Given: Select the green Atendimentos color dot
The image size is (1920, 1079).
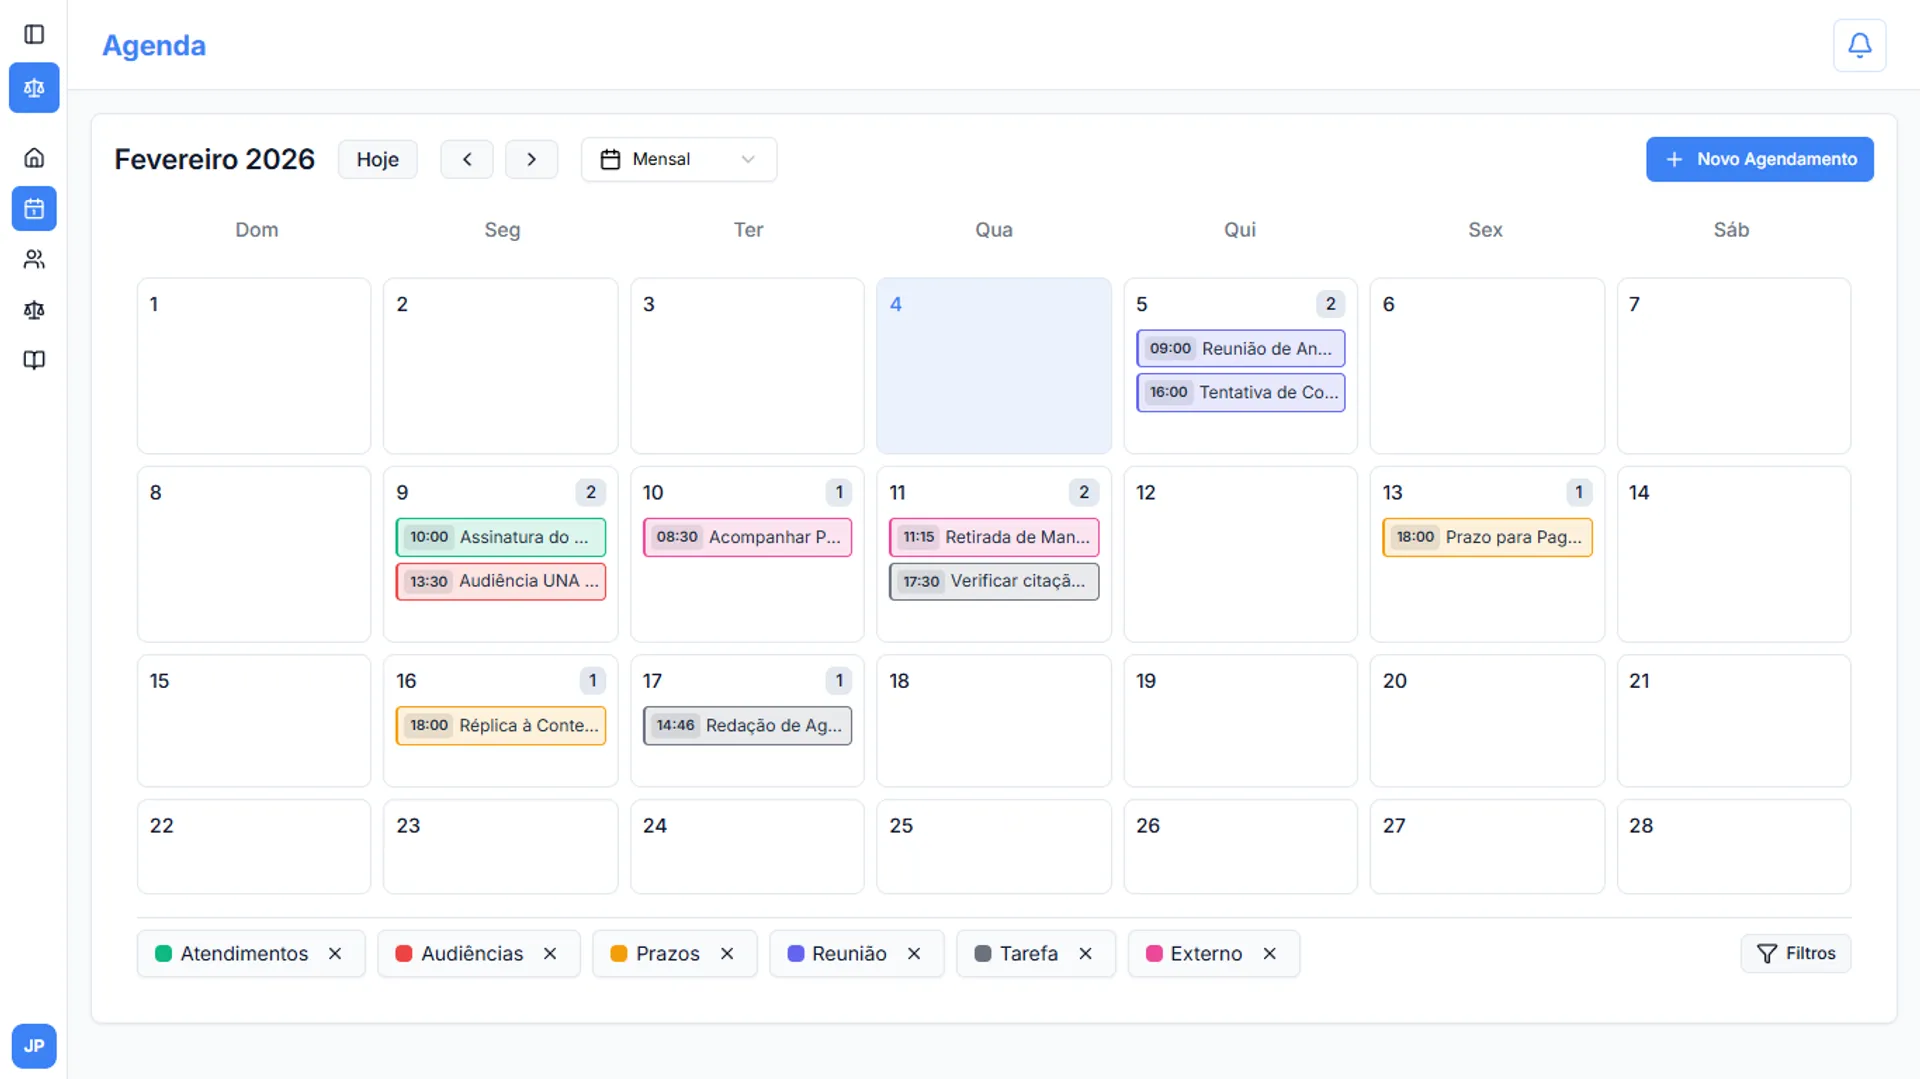Looking at the screenshot, I should tap(163, 953).
